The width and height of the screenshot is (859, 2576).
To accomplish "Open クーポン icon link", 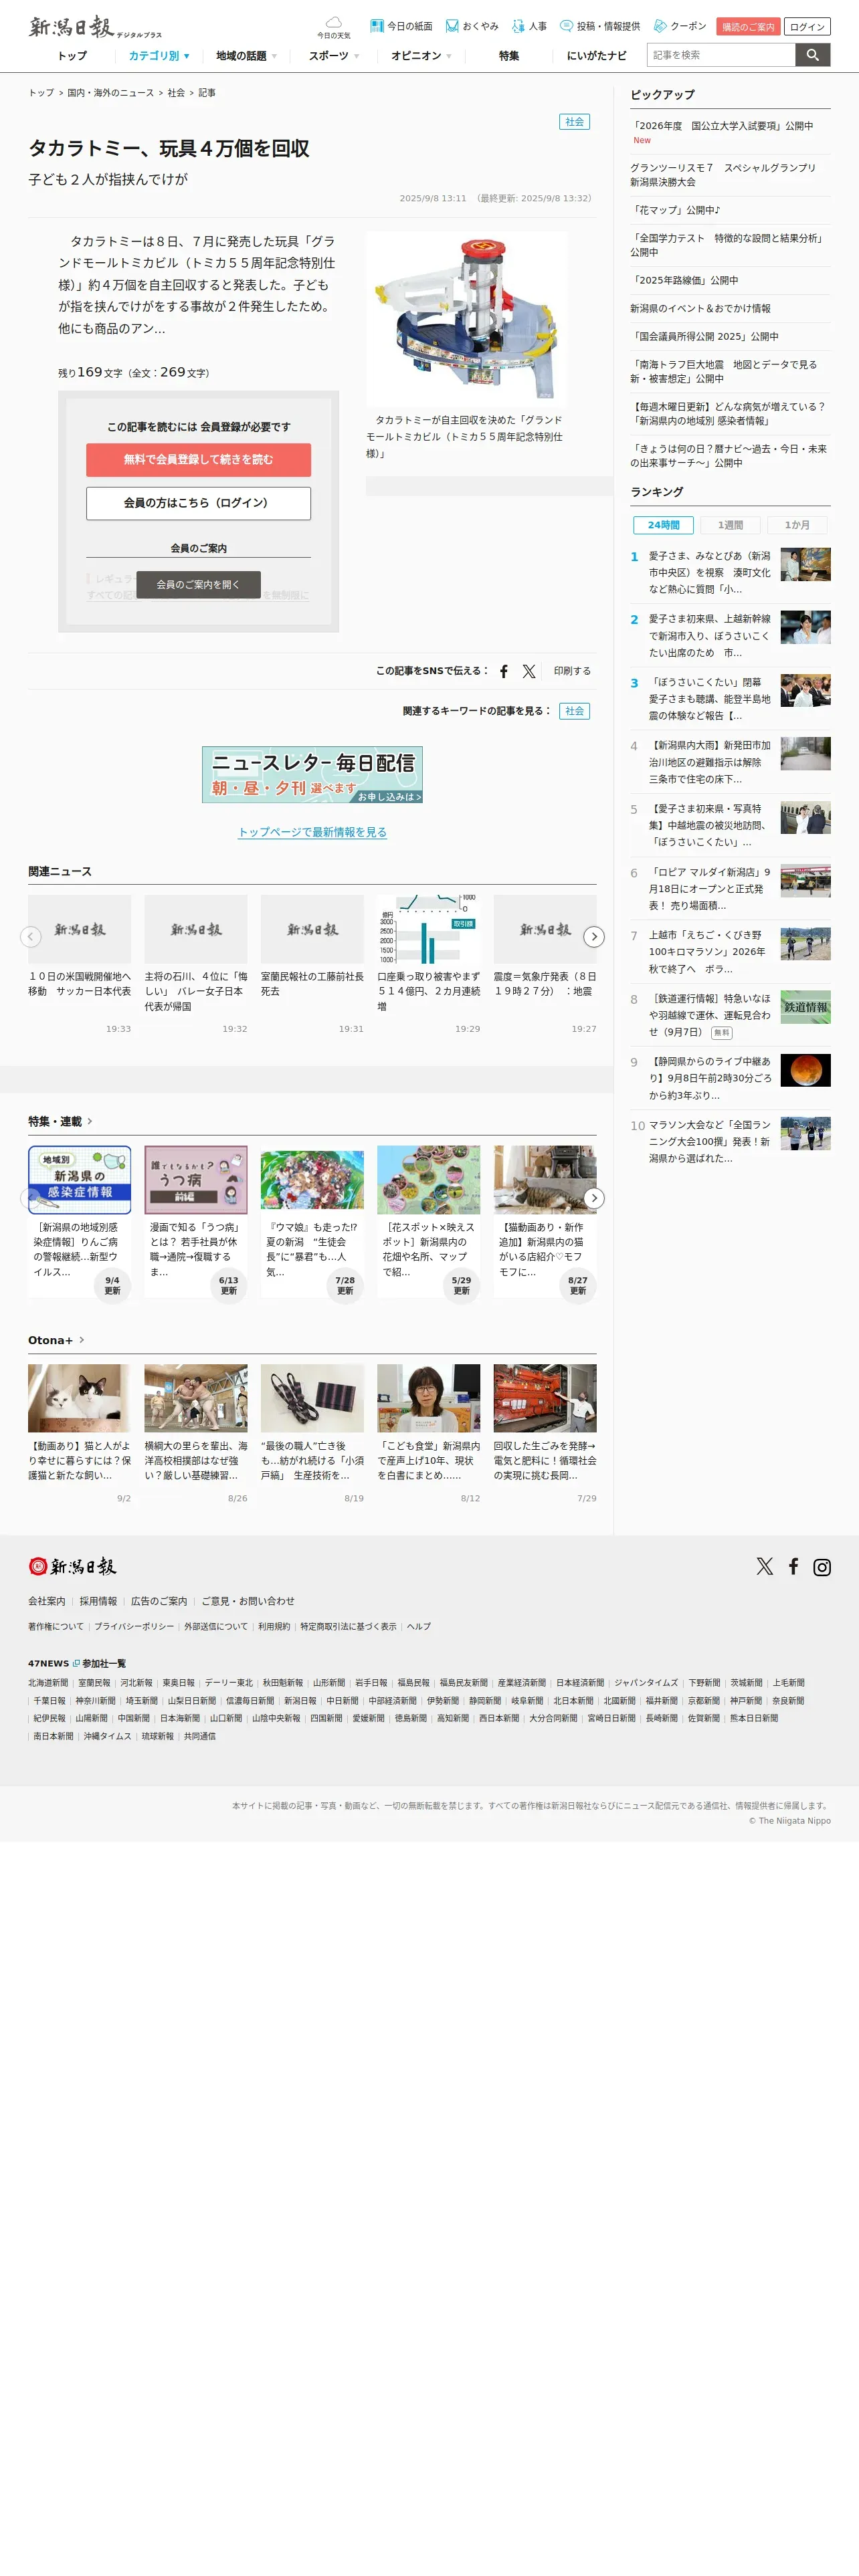I will coord(680,26).
